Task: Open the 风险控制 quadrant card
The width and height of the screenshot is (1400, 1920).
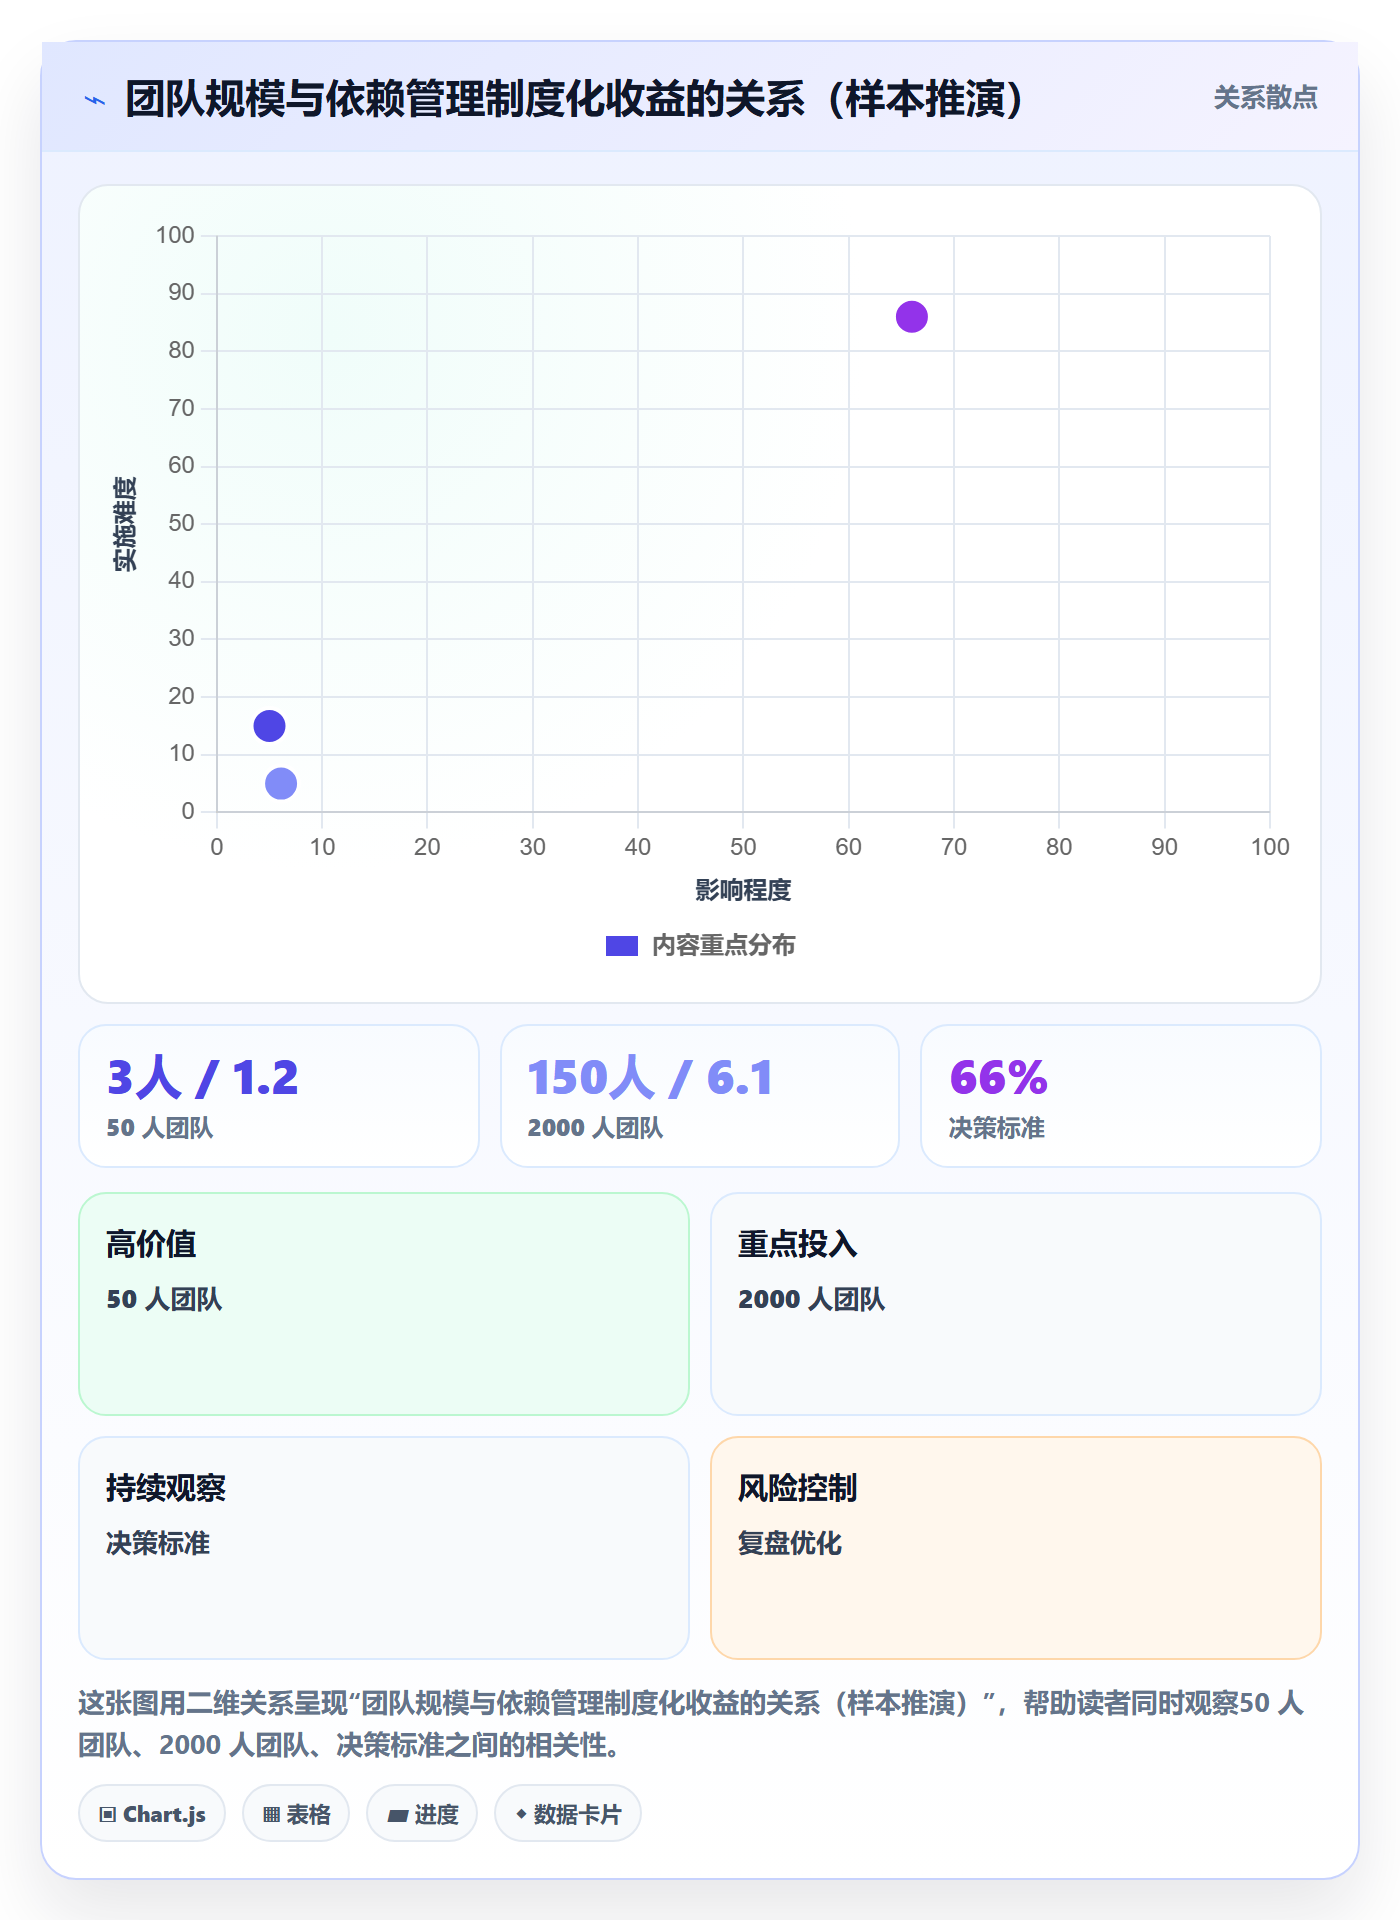Action: click(1016, 1548)
